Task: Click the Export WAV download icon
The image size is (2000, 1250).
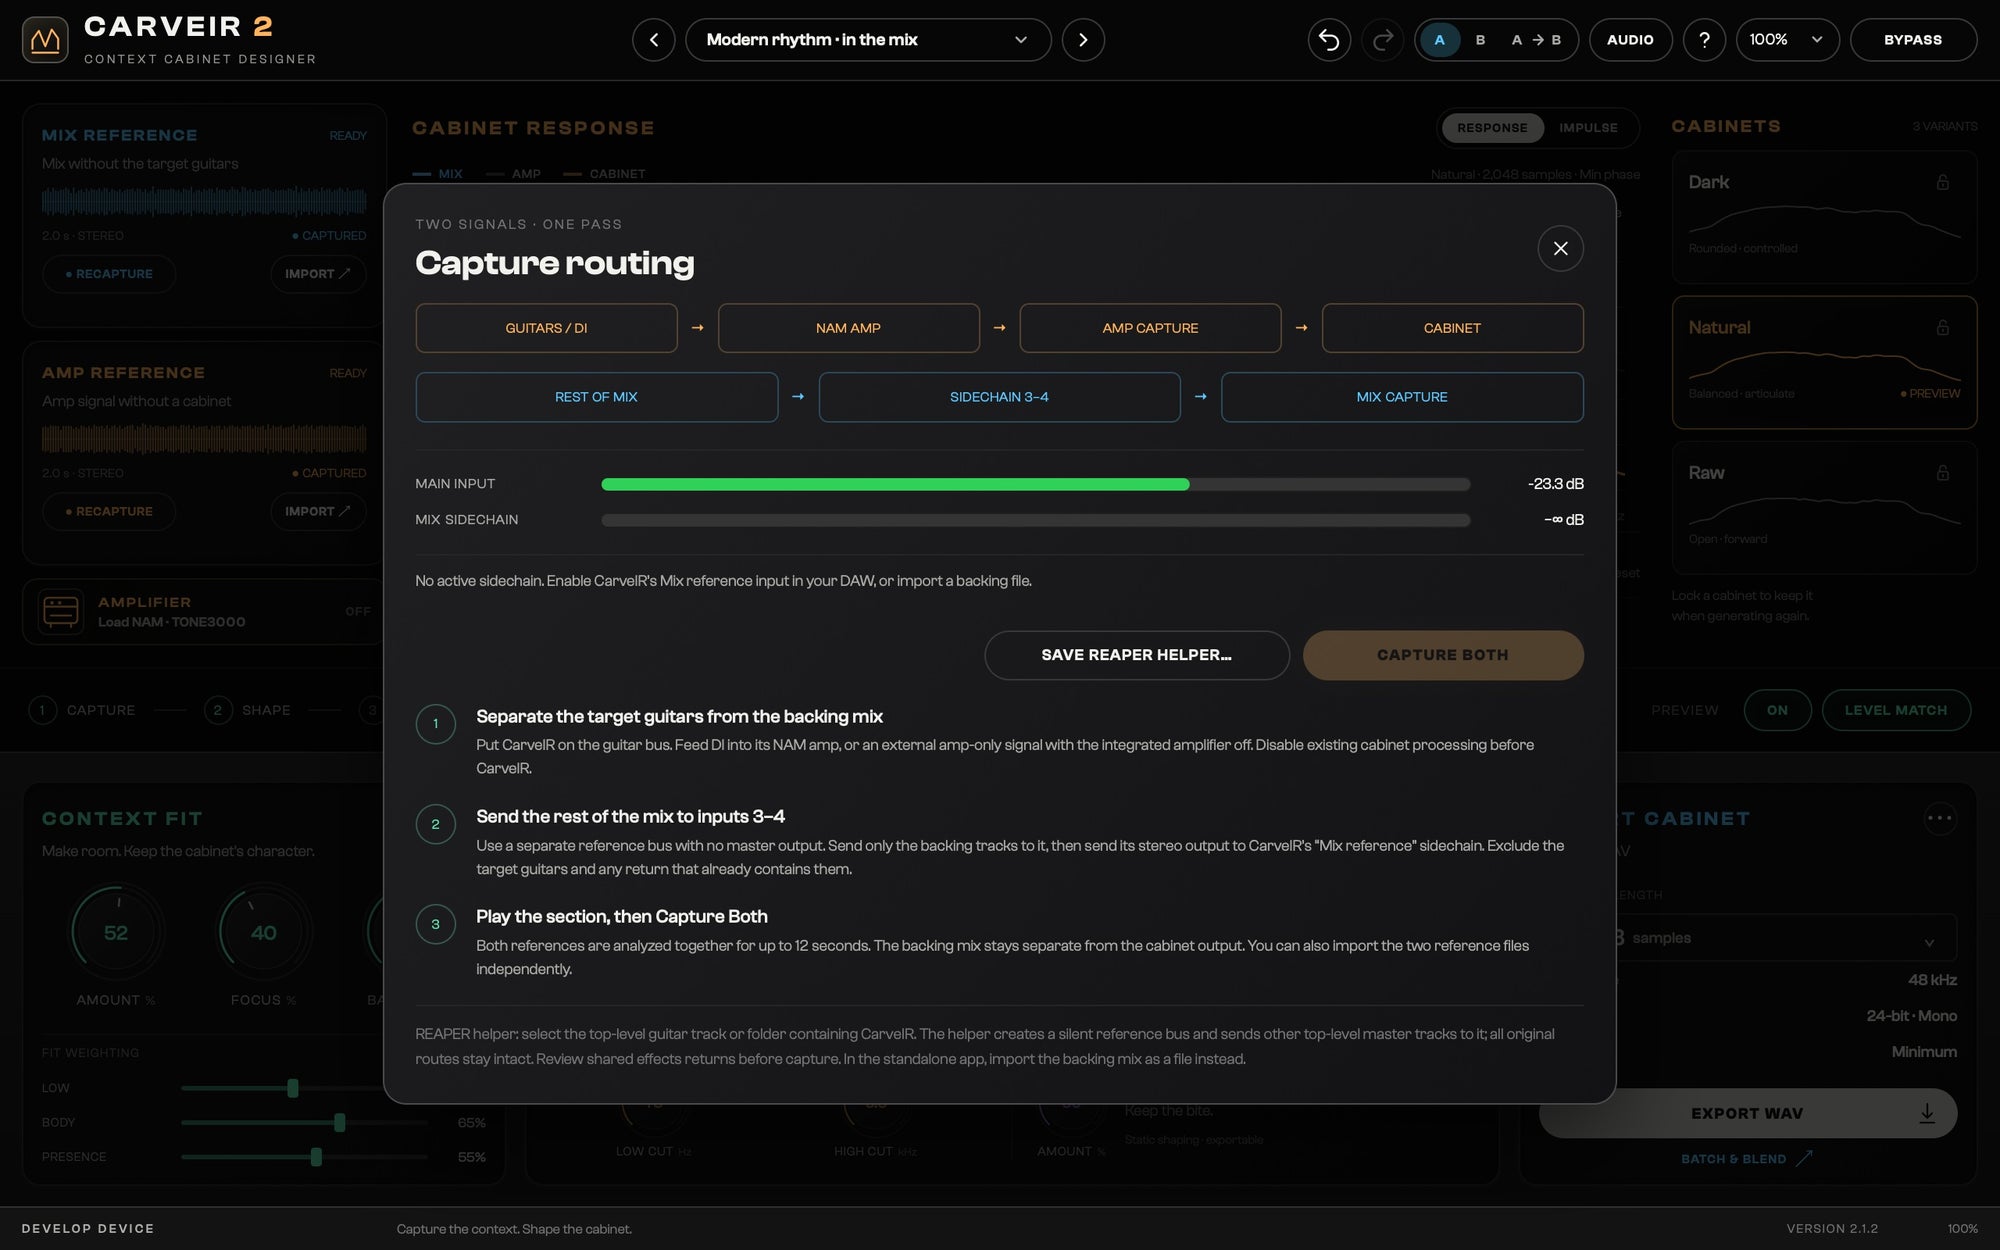Action: 1926,1113
